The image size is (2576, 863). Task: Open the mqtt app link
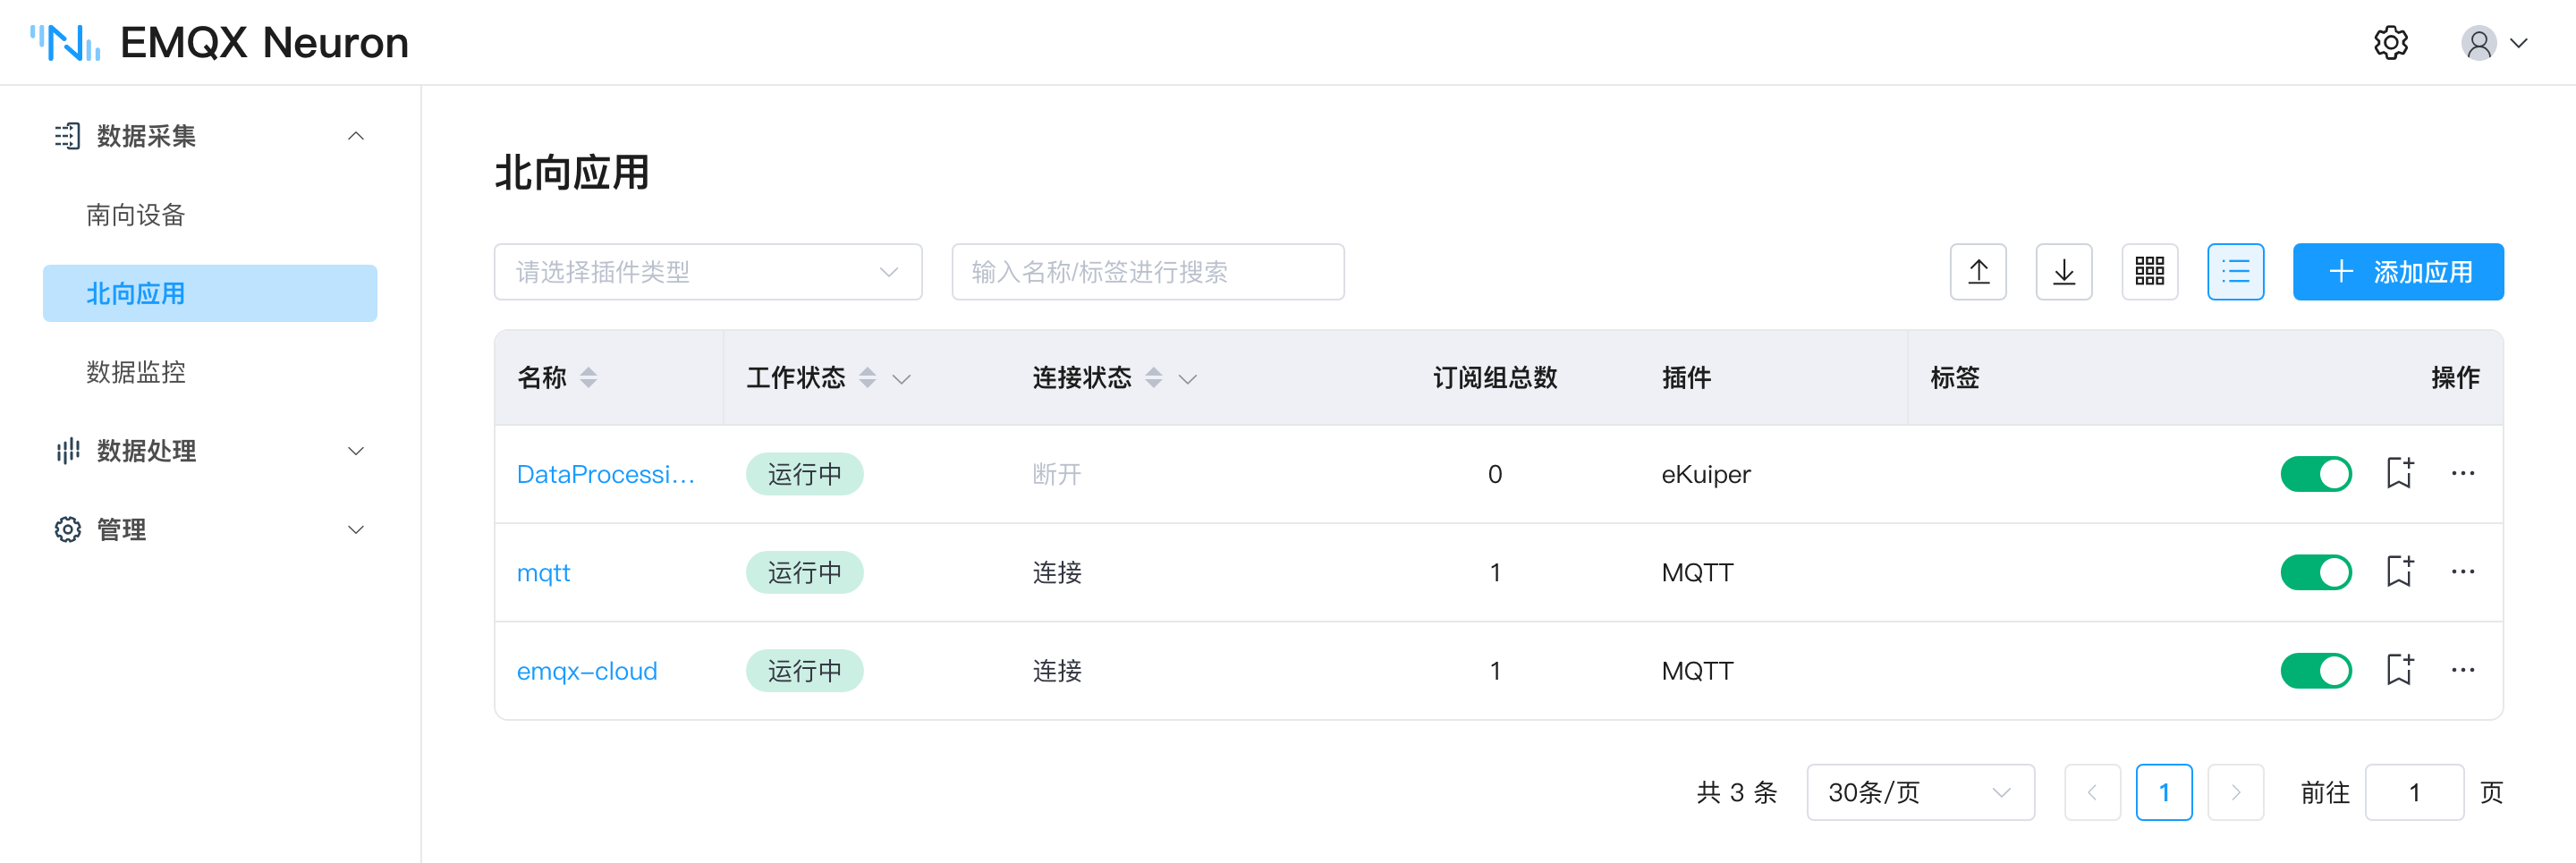(543, 573)
